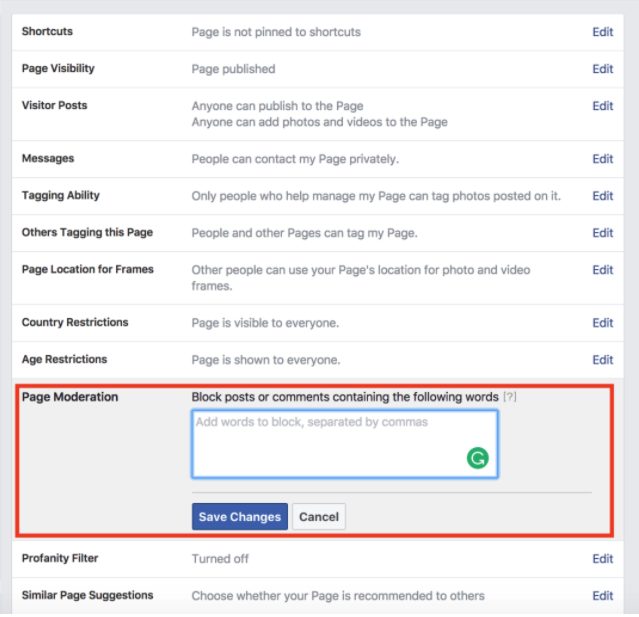Click the Country Restrictions row label
The image size is (639, 617).
click(75, 323)
